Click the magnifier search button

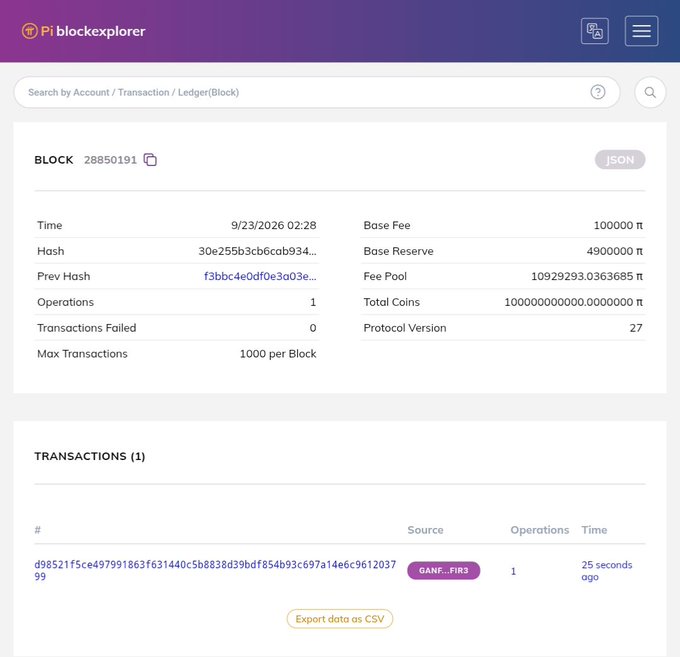650,92
